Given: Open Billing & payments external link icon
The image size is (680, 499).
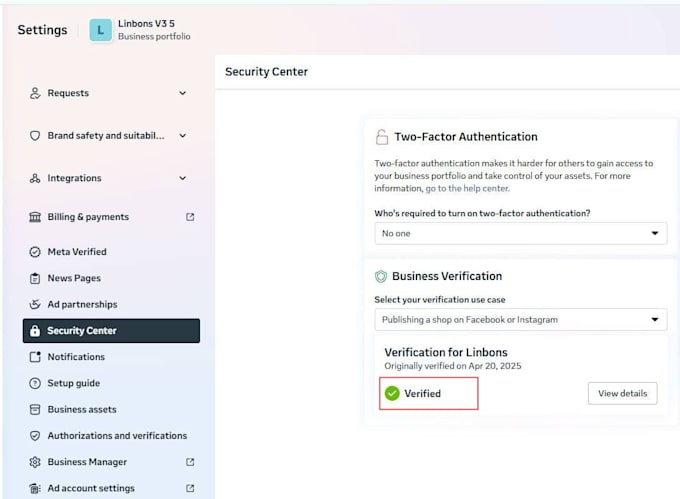Looking at the screenshot, I should point(190,217).
